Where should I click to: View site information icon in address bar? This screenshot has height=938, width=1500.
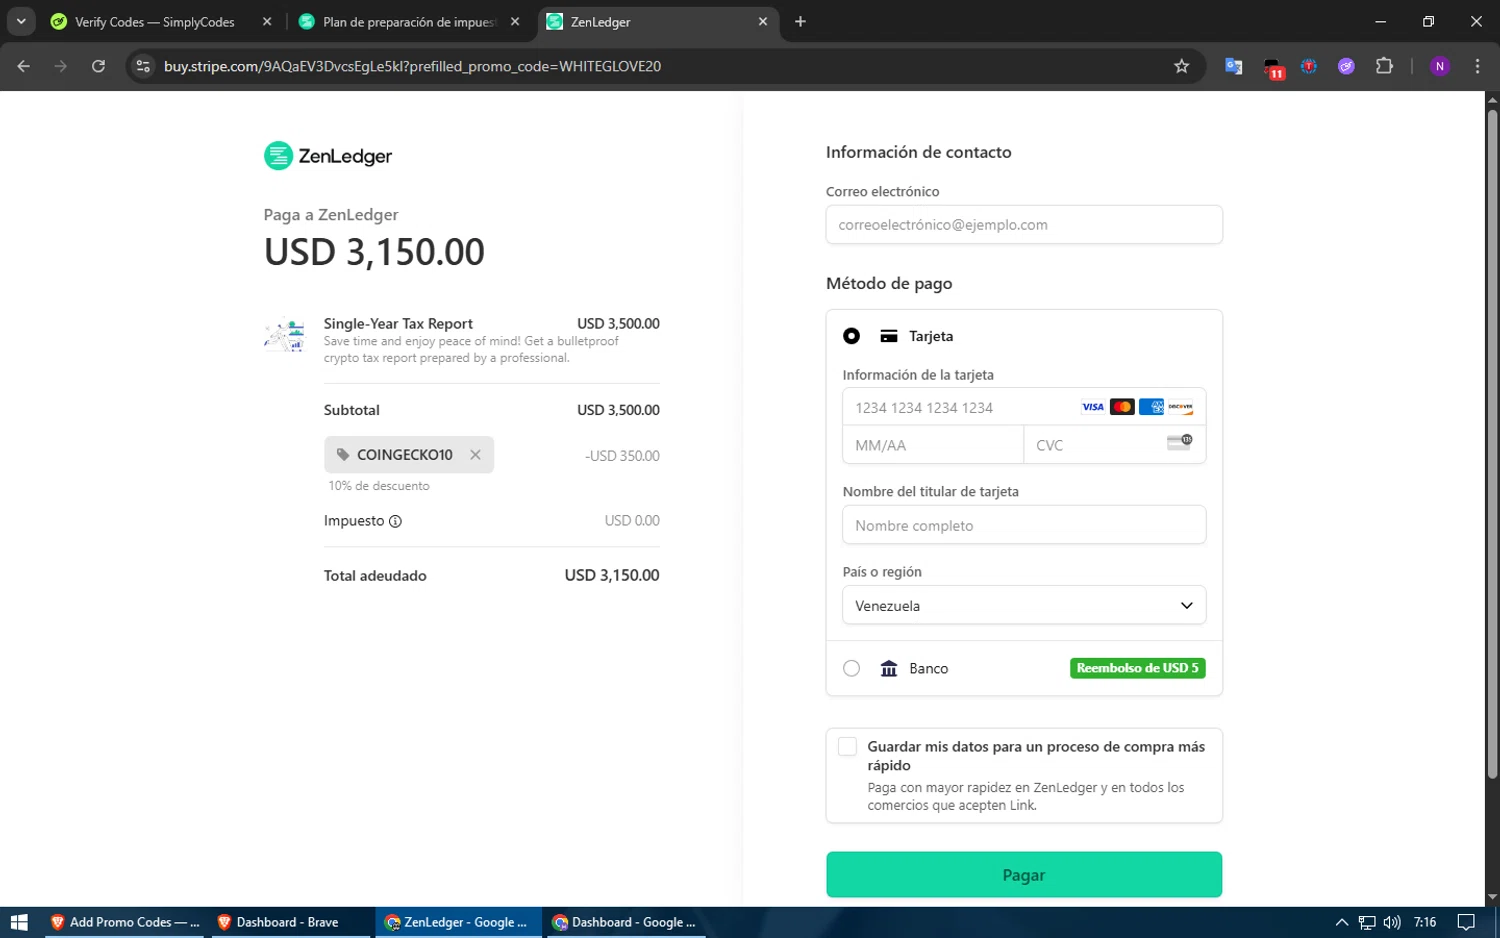click(x=143, y=66)
